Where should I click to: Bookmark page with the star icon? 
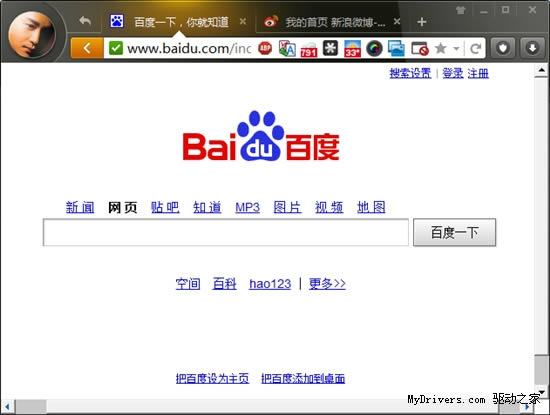click(441, 48)
